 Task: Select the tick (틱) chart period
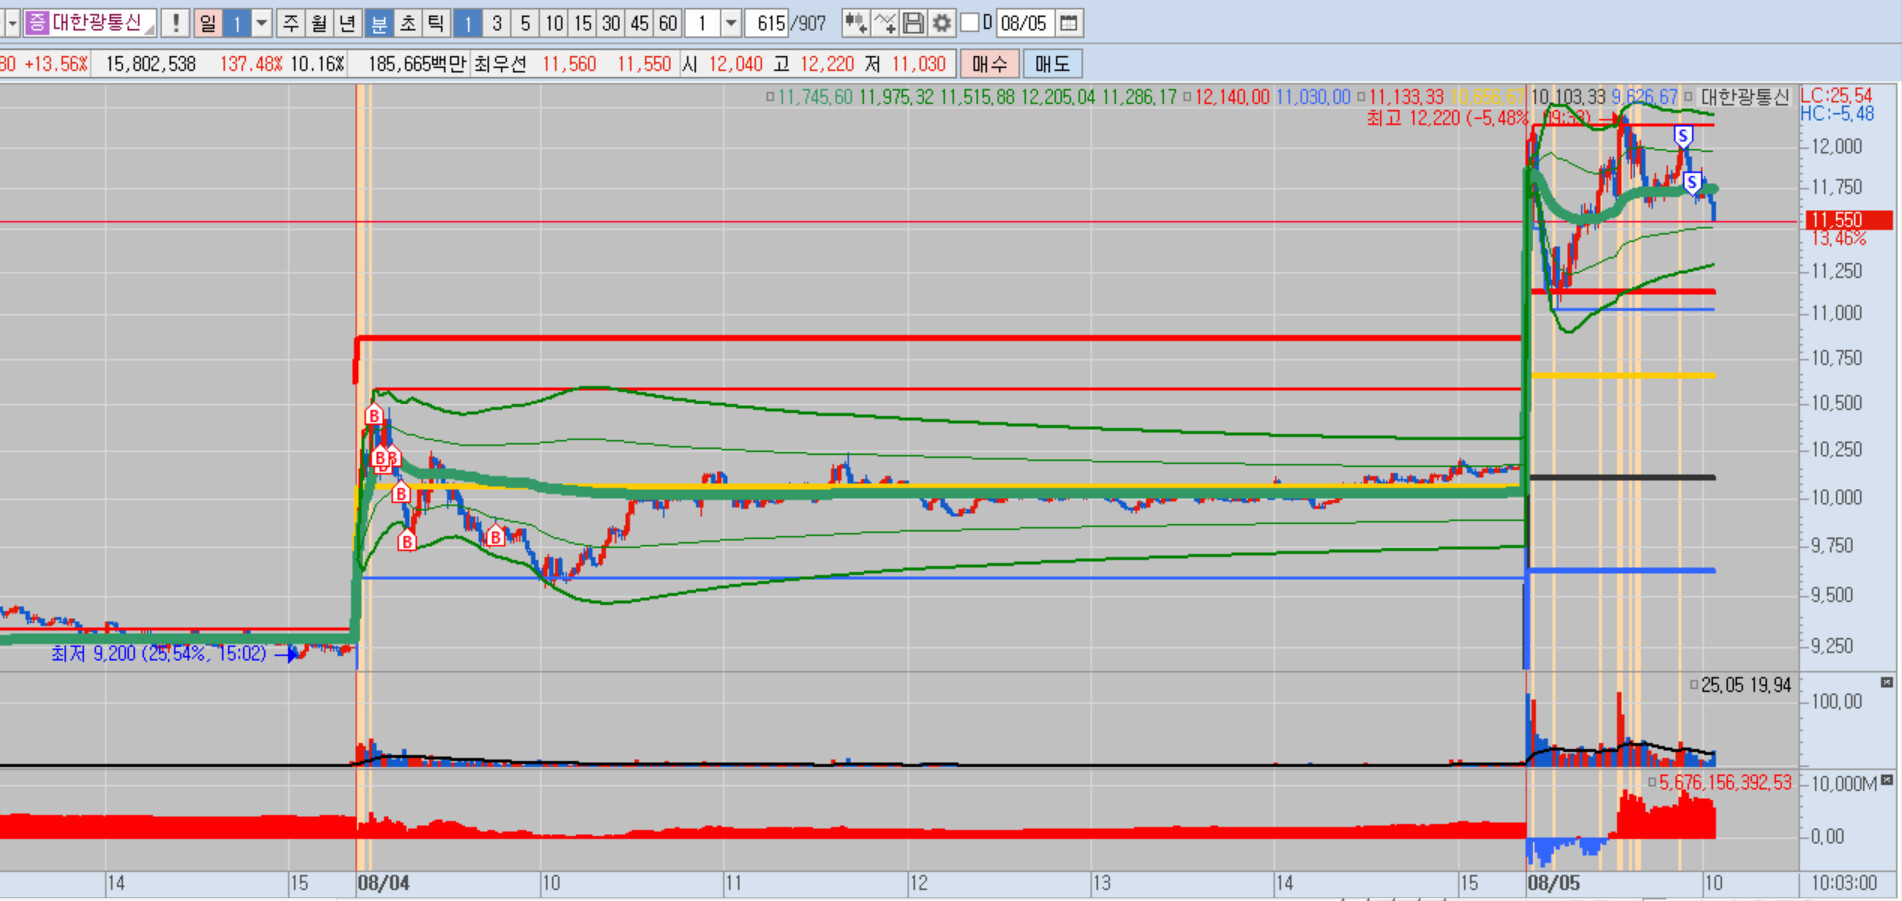point(436,22)
